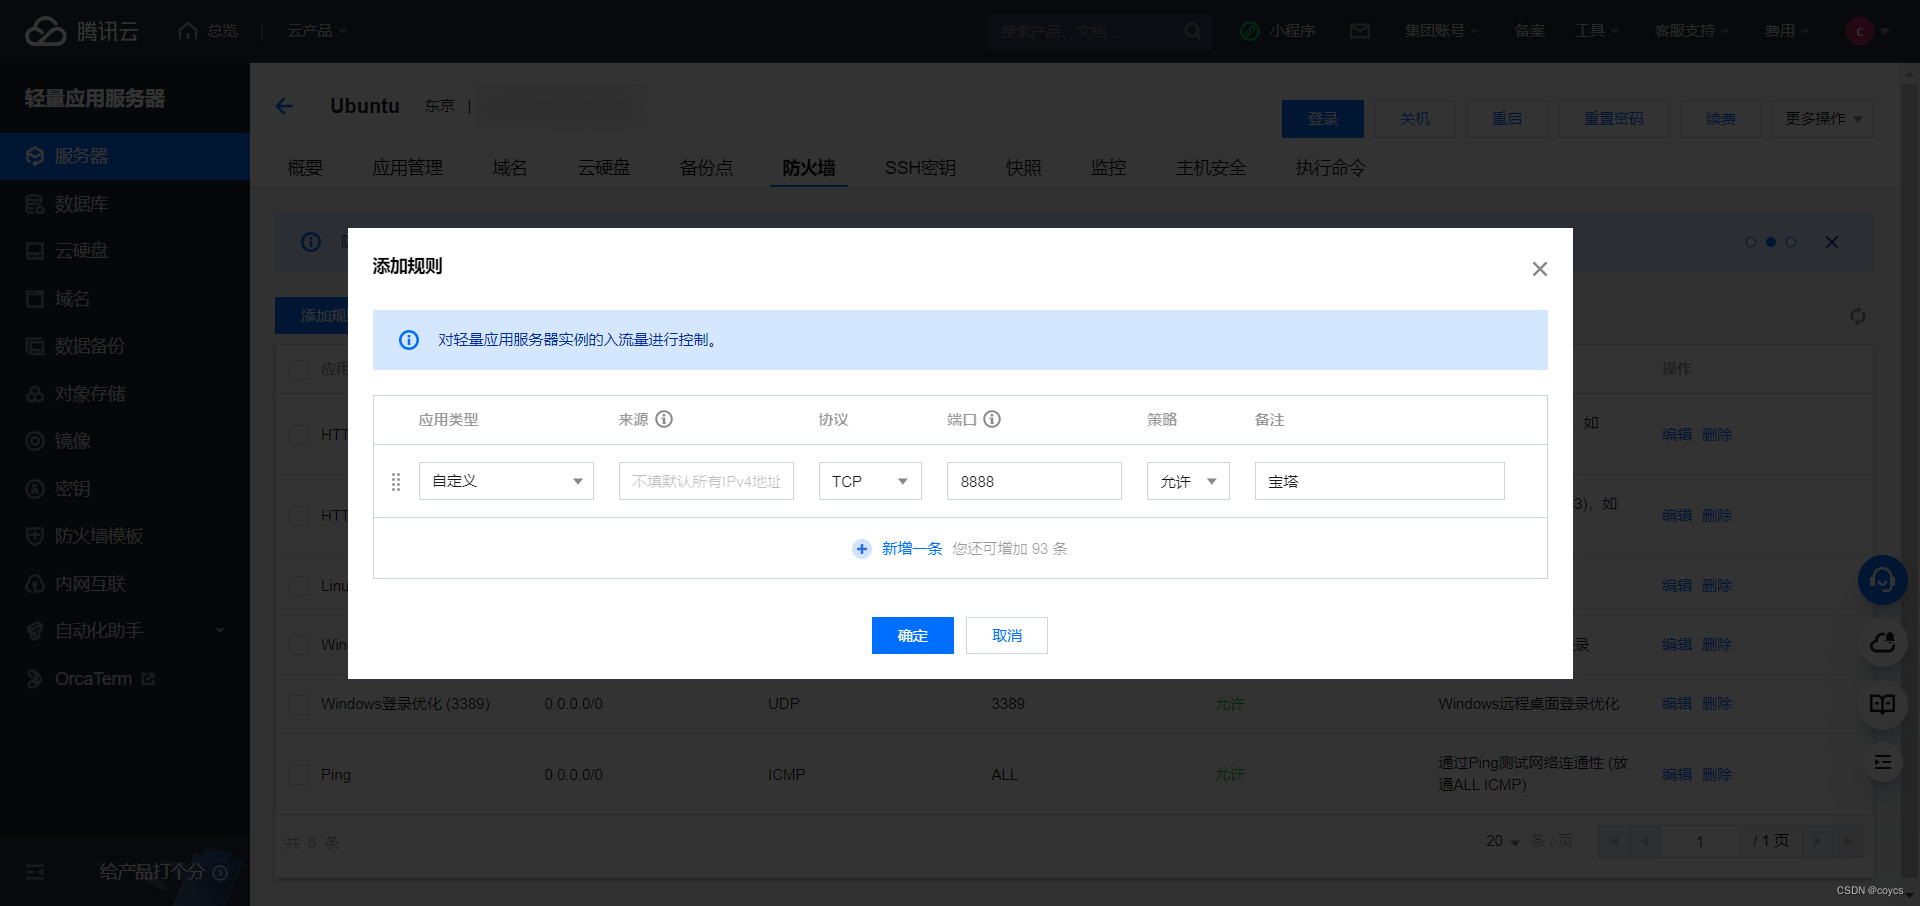Click the page number input showing 1

coord(1700,841)
